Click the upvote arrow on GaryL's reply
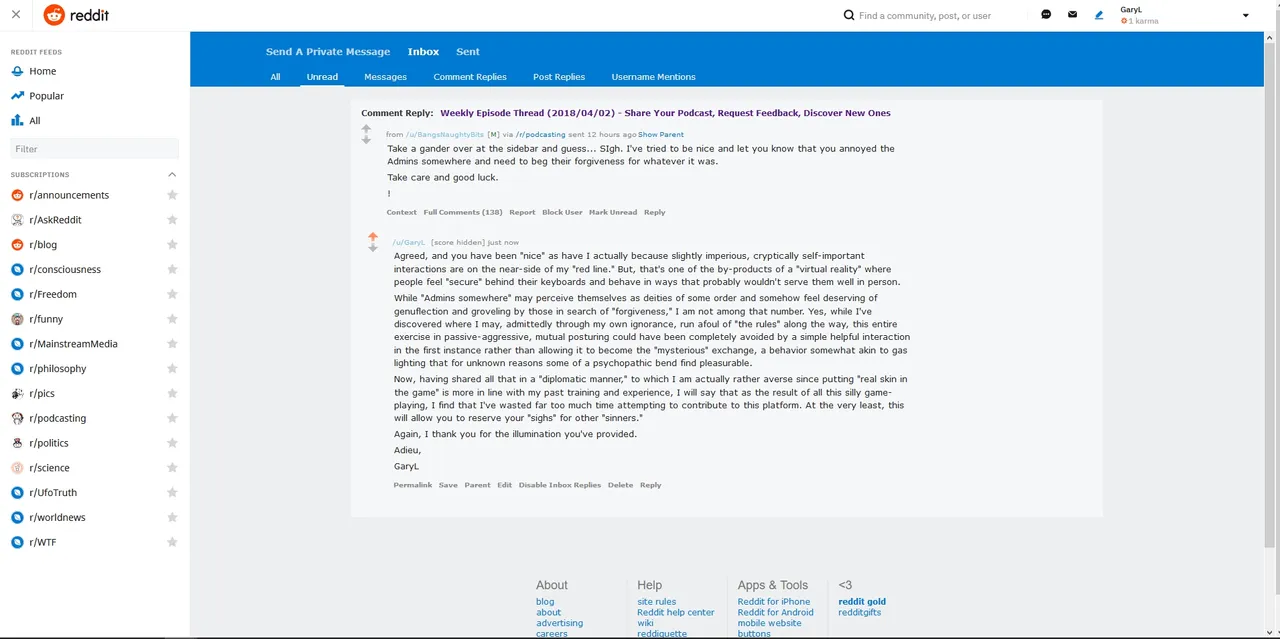The height and width of the screenshot is (639, 1280). [373, 237]
